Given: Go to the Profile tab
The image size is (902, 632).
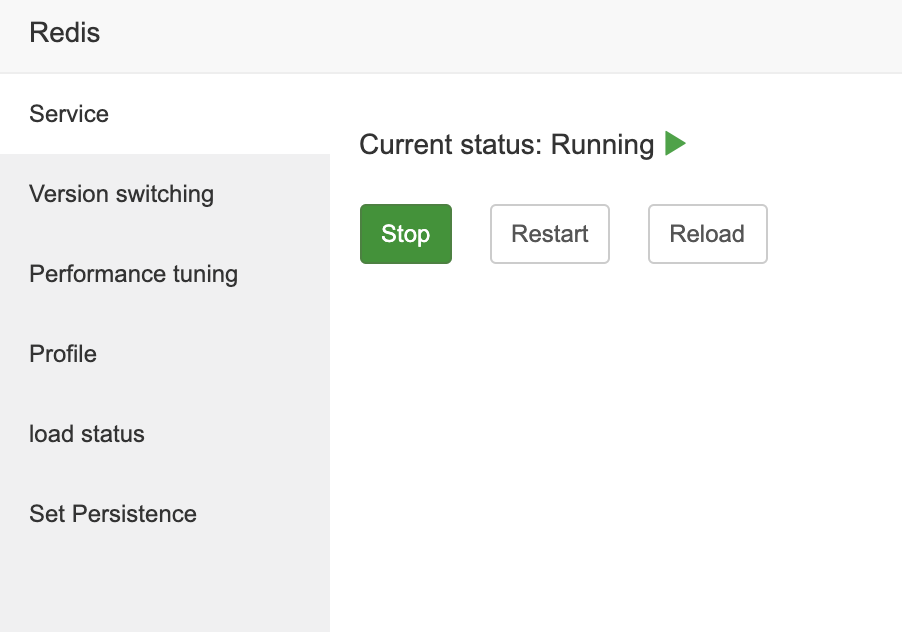Looking at the screenshot, I should point(63,354).
